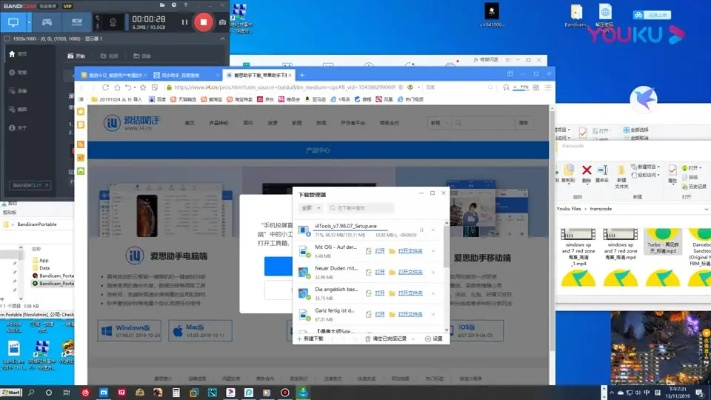Open a new browser tab with plus
The width and height of the screenshot is (711, 400).
coord(302,75)
